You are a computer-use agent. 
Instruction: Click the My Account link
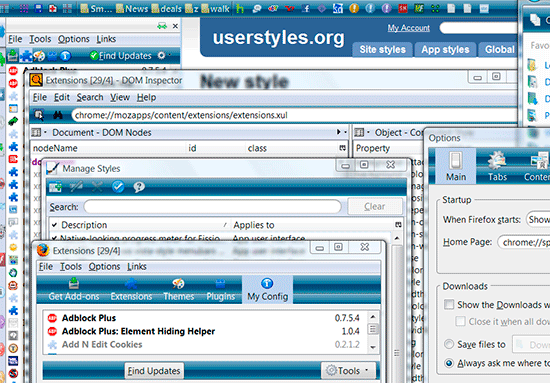[409, 28]
